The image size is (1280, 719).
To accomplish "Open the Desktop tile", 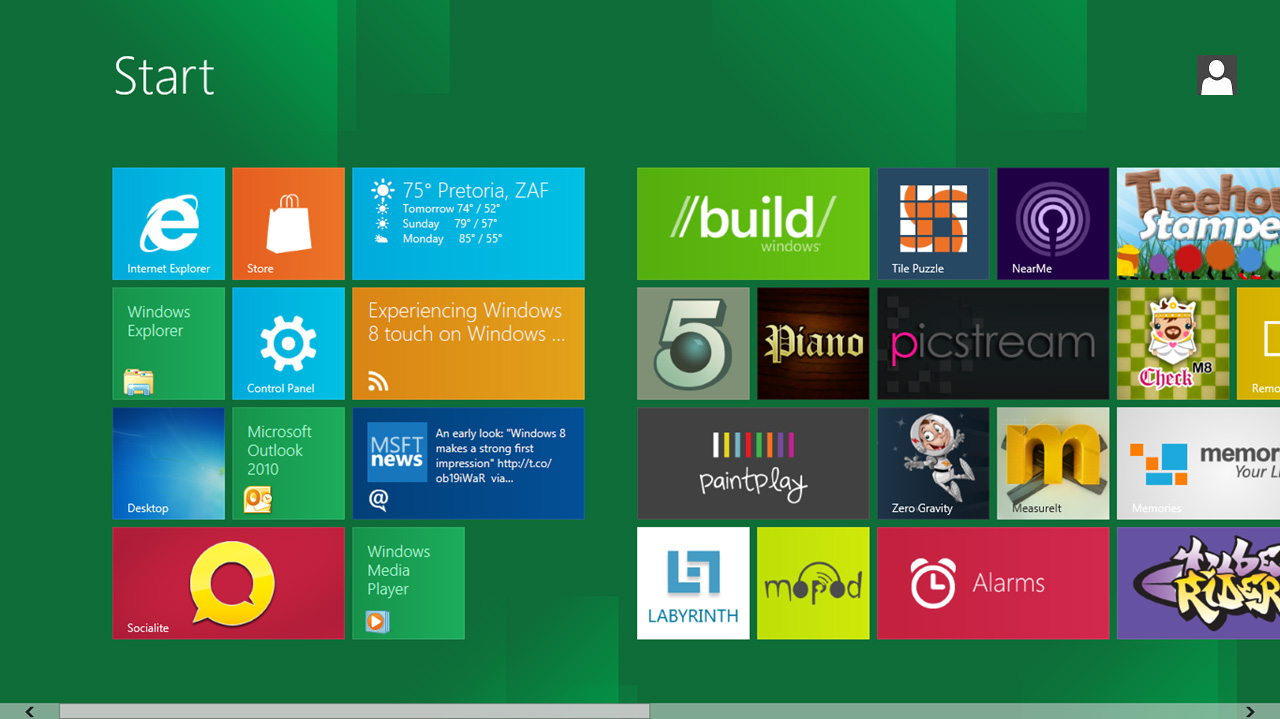I will click(168, 463).
